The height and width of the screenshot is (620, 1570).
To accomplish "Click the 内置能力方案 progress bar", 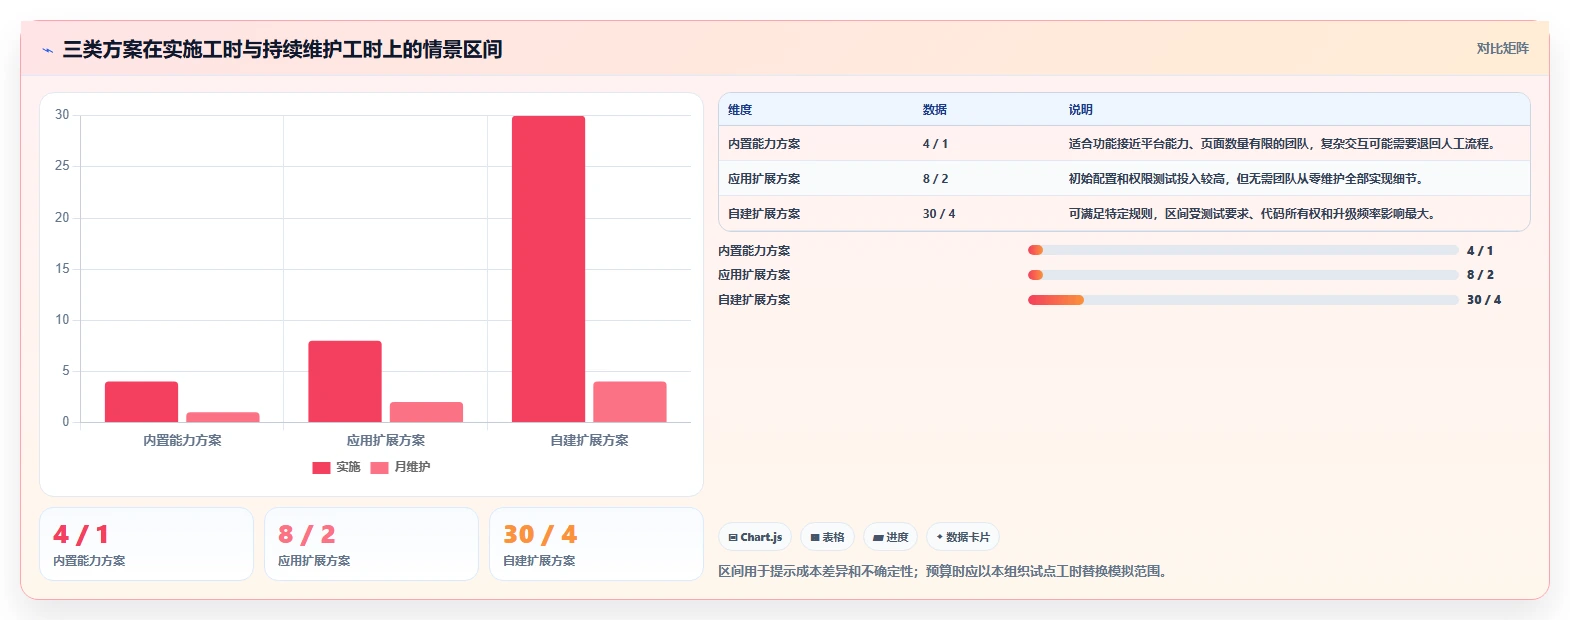I will [1243, 250].
